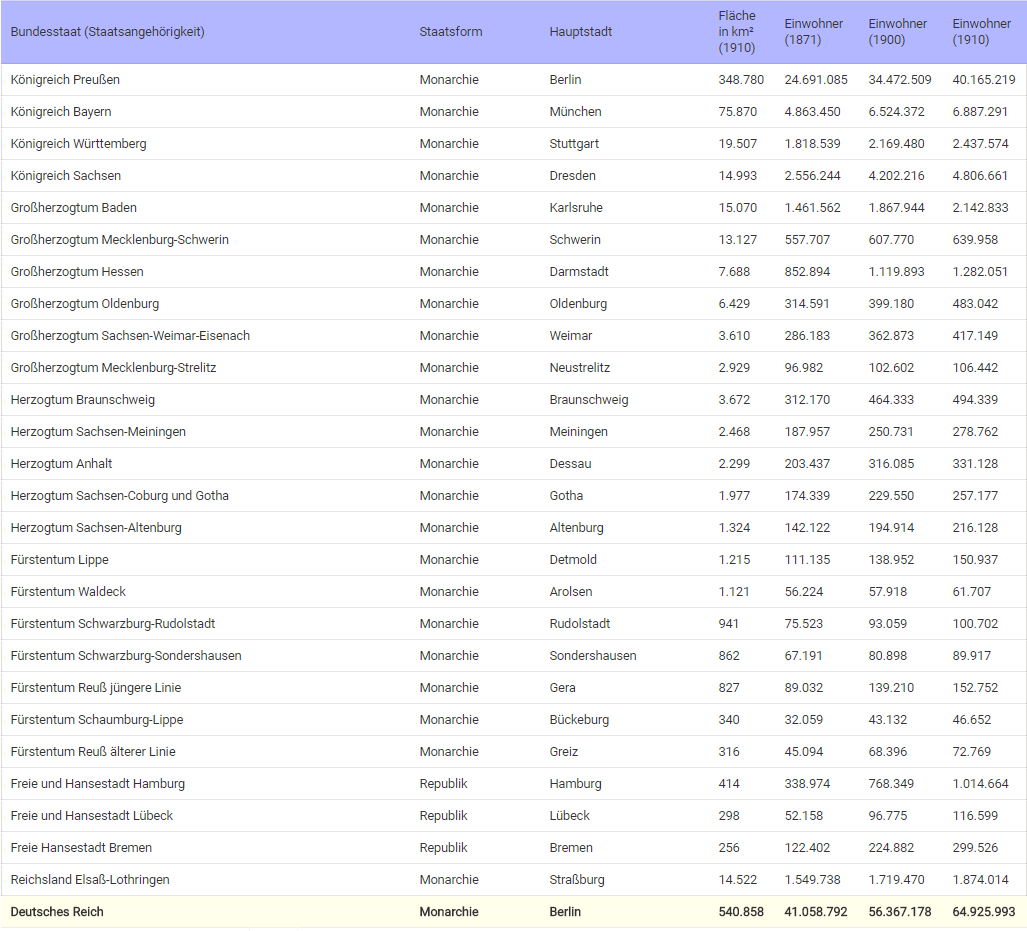Select the Fürstentum Reuß älterer Linie cell
The height and width of the screenshot is (931, 1027).
click(x=93, y=751)
